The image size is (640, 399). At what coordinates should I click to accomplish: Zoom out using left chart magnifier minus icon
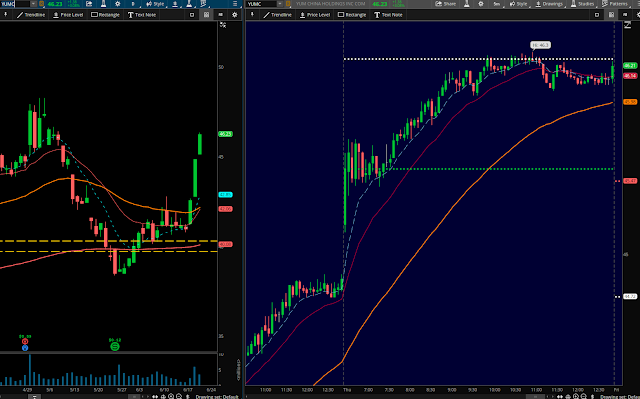pos(179,396)
